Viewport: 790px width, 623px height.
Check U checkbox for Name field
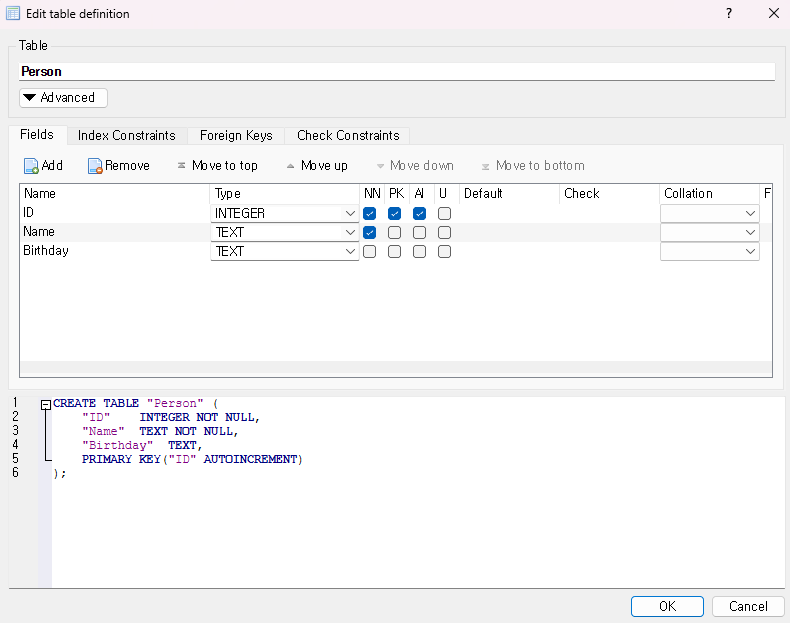[444, 233]
